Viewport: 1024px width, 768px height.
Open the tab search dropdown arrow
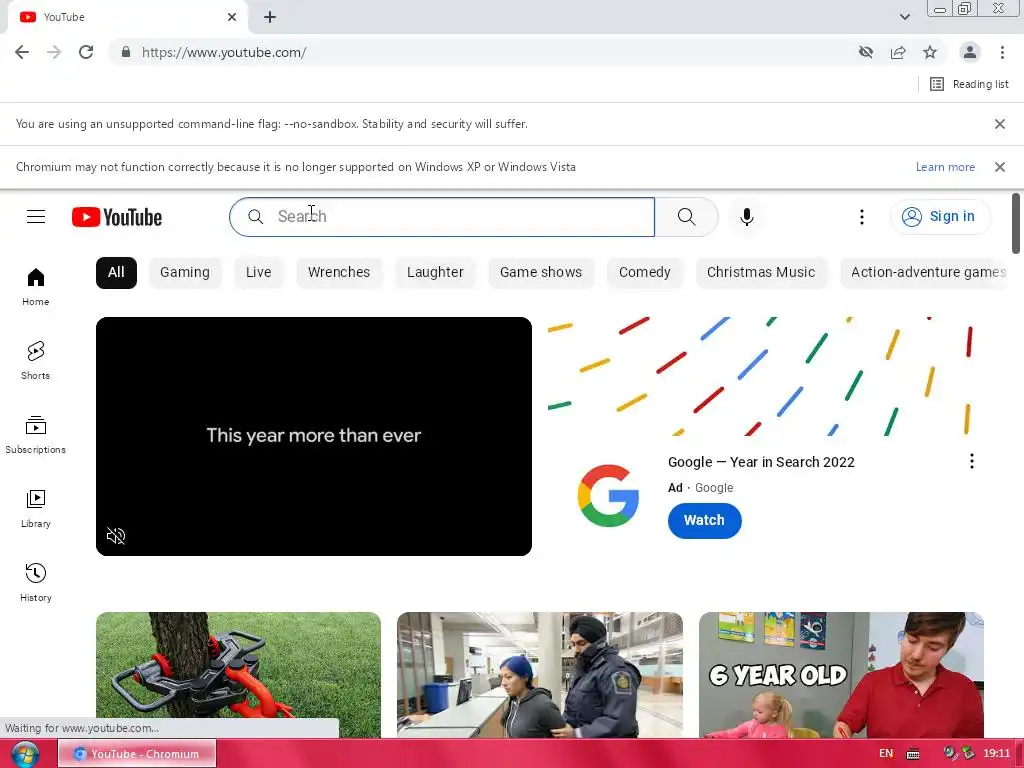(x=904, y=17)
